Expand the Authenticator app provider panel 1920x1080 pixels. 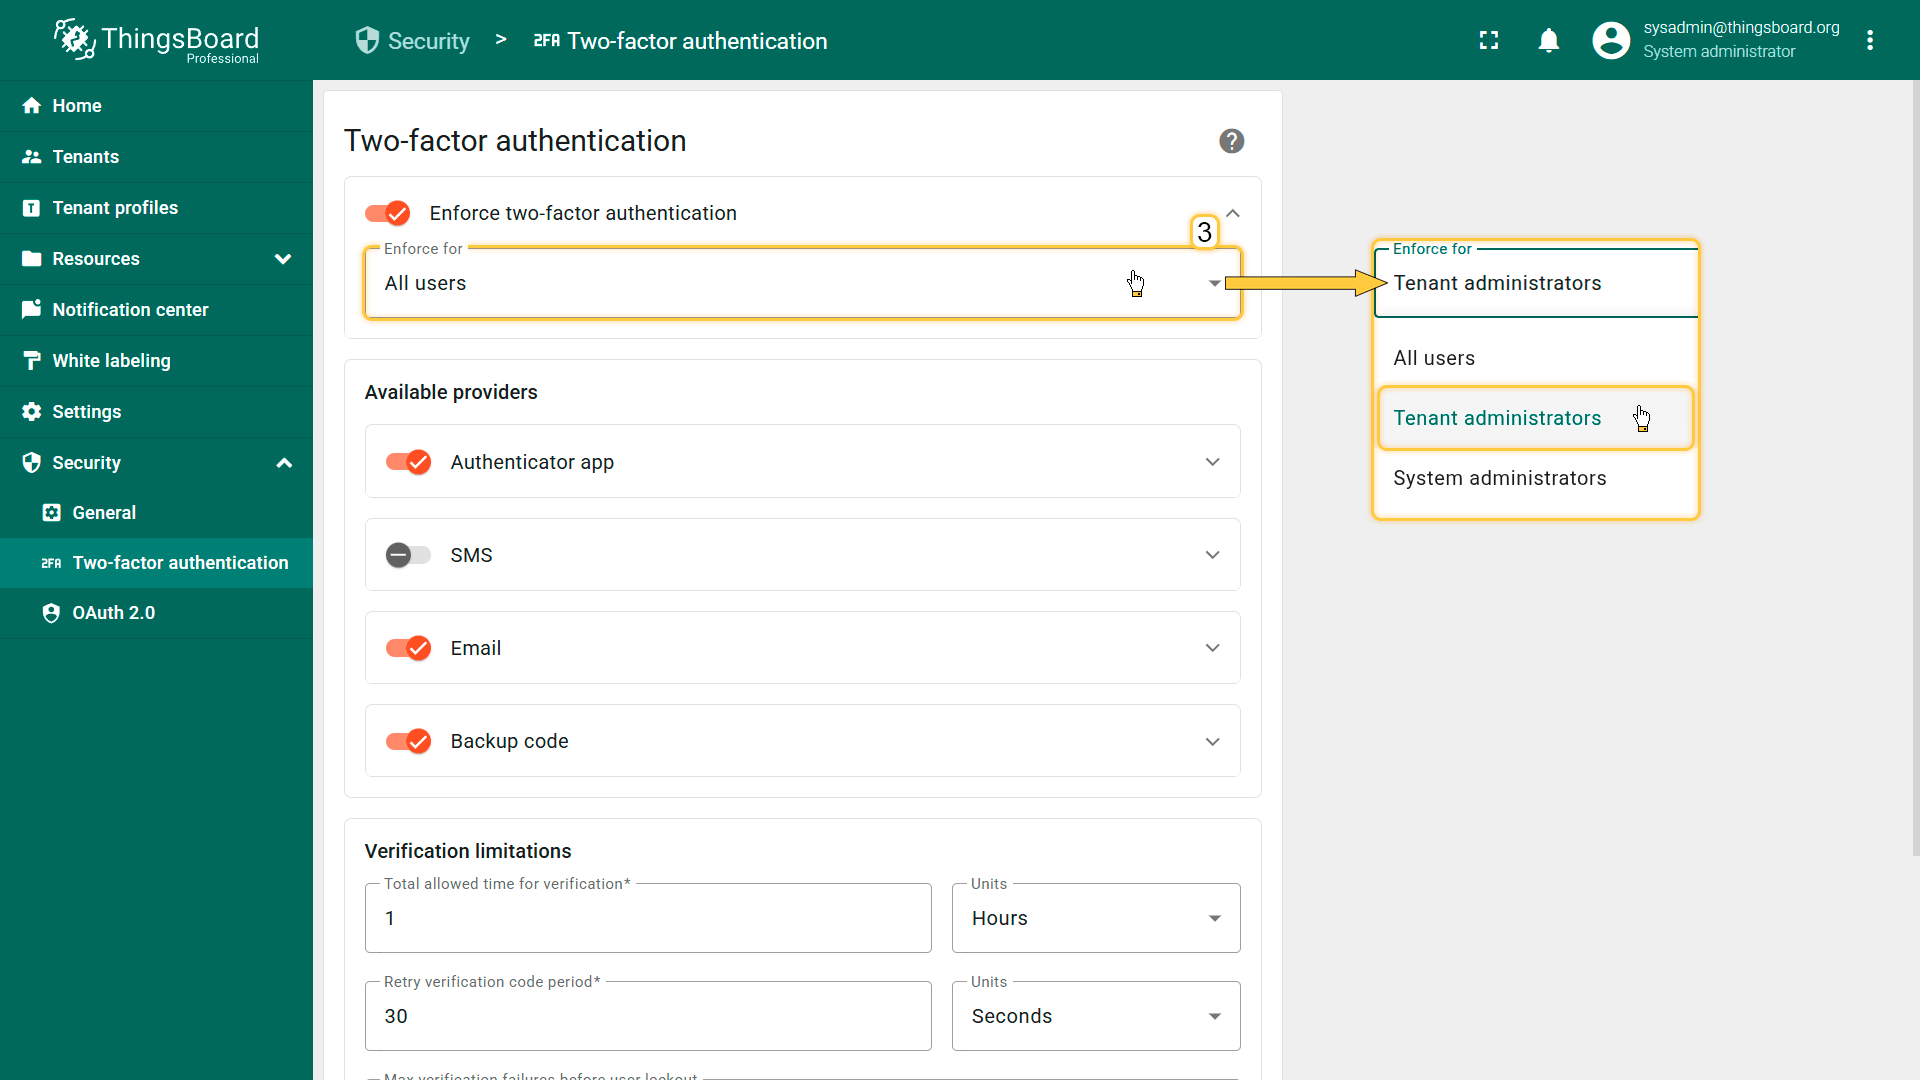tap(1212, 462)
